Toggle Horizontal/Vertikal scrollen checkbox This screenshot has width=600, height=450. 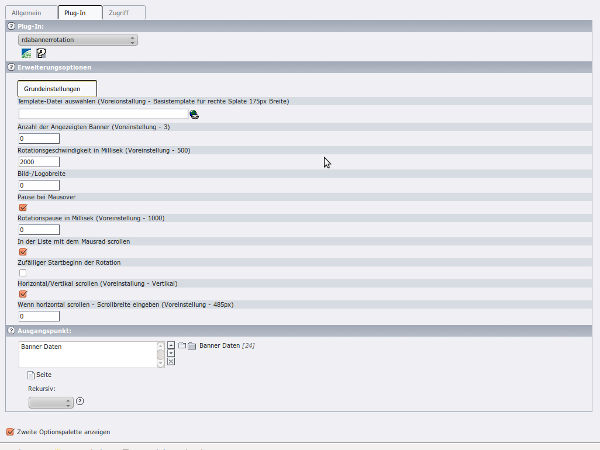(23, 294)
